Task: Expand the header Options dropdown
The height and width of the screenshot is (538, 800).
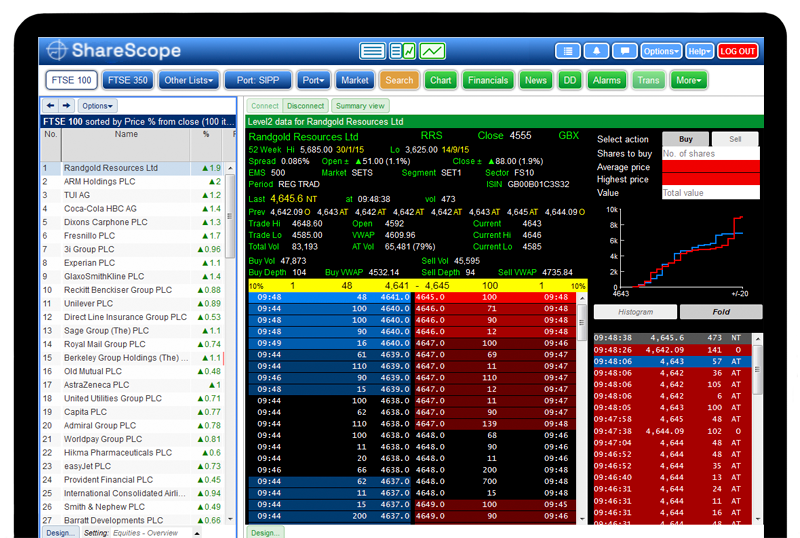Action: pos(661,51)
